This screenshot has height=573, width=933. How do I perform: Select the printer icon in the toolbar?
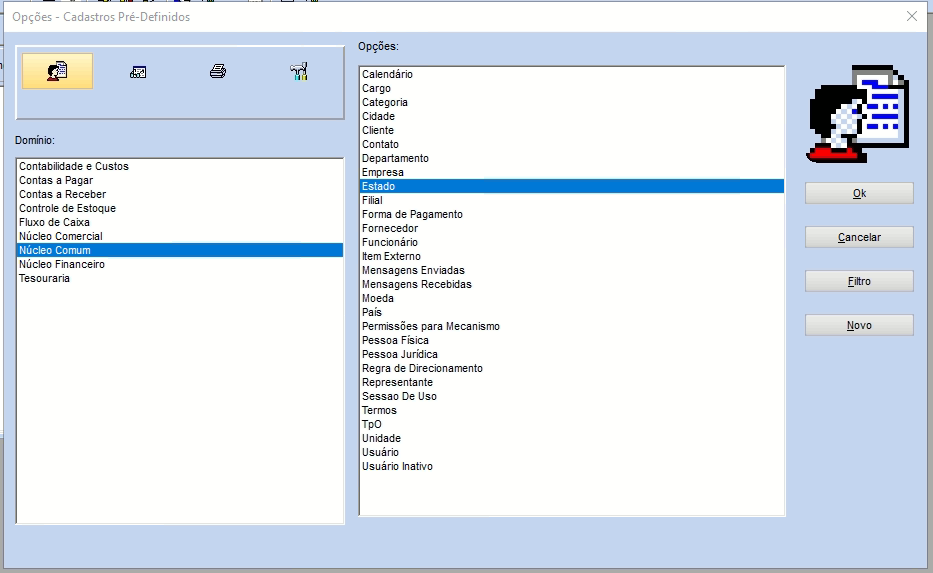point(218,71)
